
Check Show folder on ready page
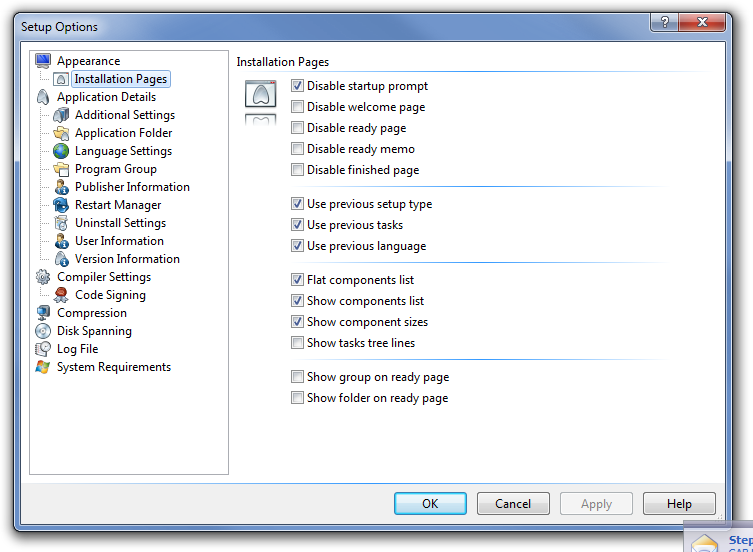coord(297,398)
